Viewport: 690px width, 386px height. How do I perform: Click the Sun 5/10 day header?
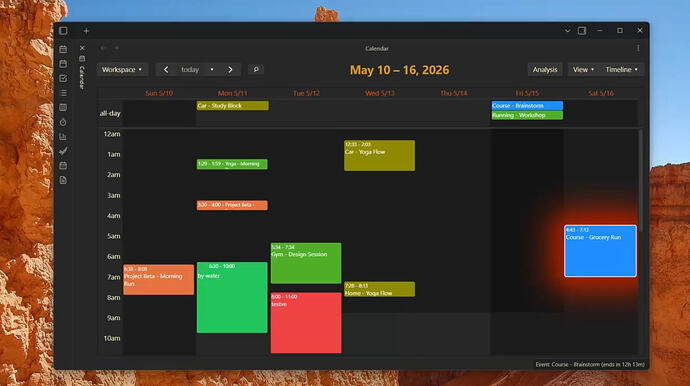coord(159,93)
